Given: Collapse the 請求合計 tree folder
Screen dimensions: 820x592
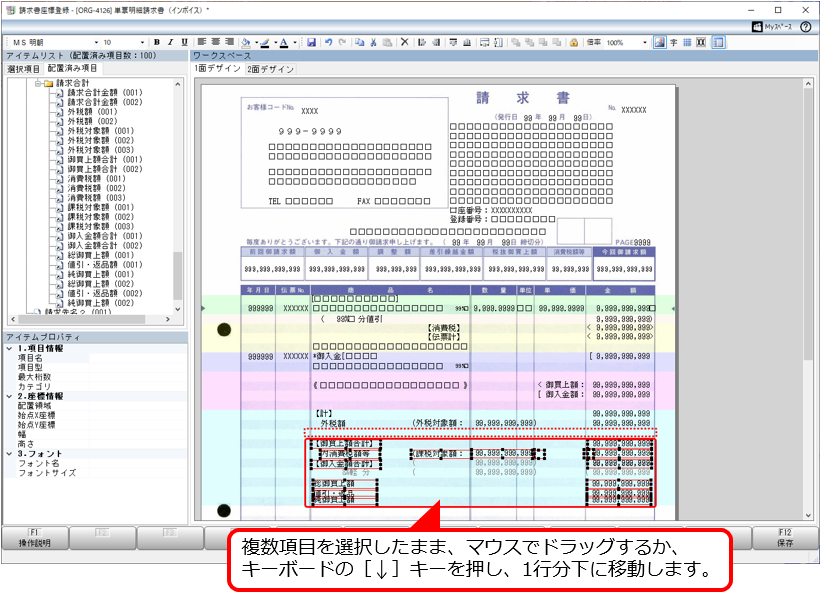Looking at the screenshot, I should (38, 83).
